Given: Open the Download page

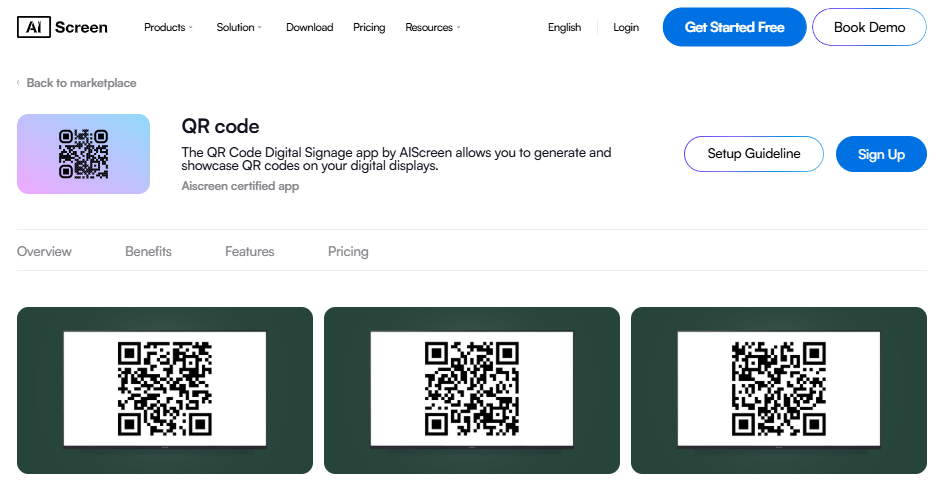Looking at the screenshot, I should [x=309, y=27].
